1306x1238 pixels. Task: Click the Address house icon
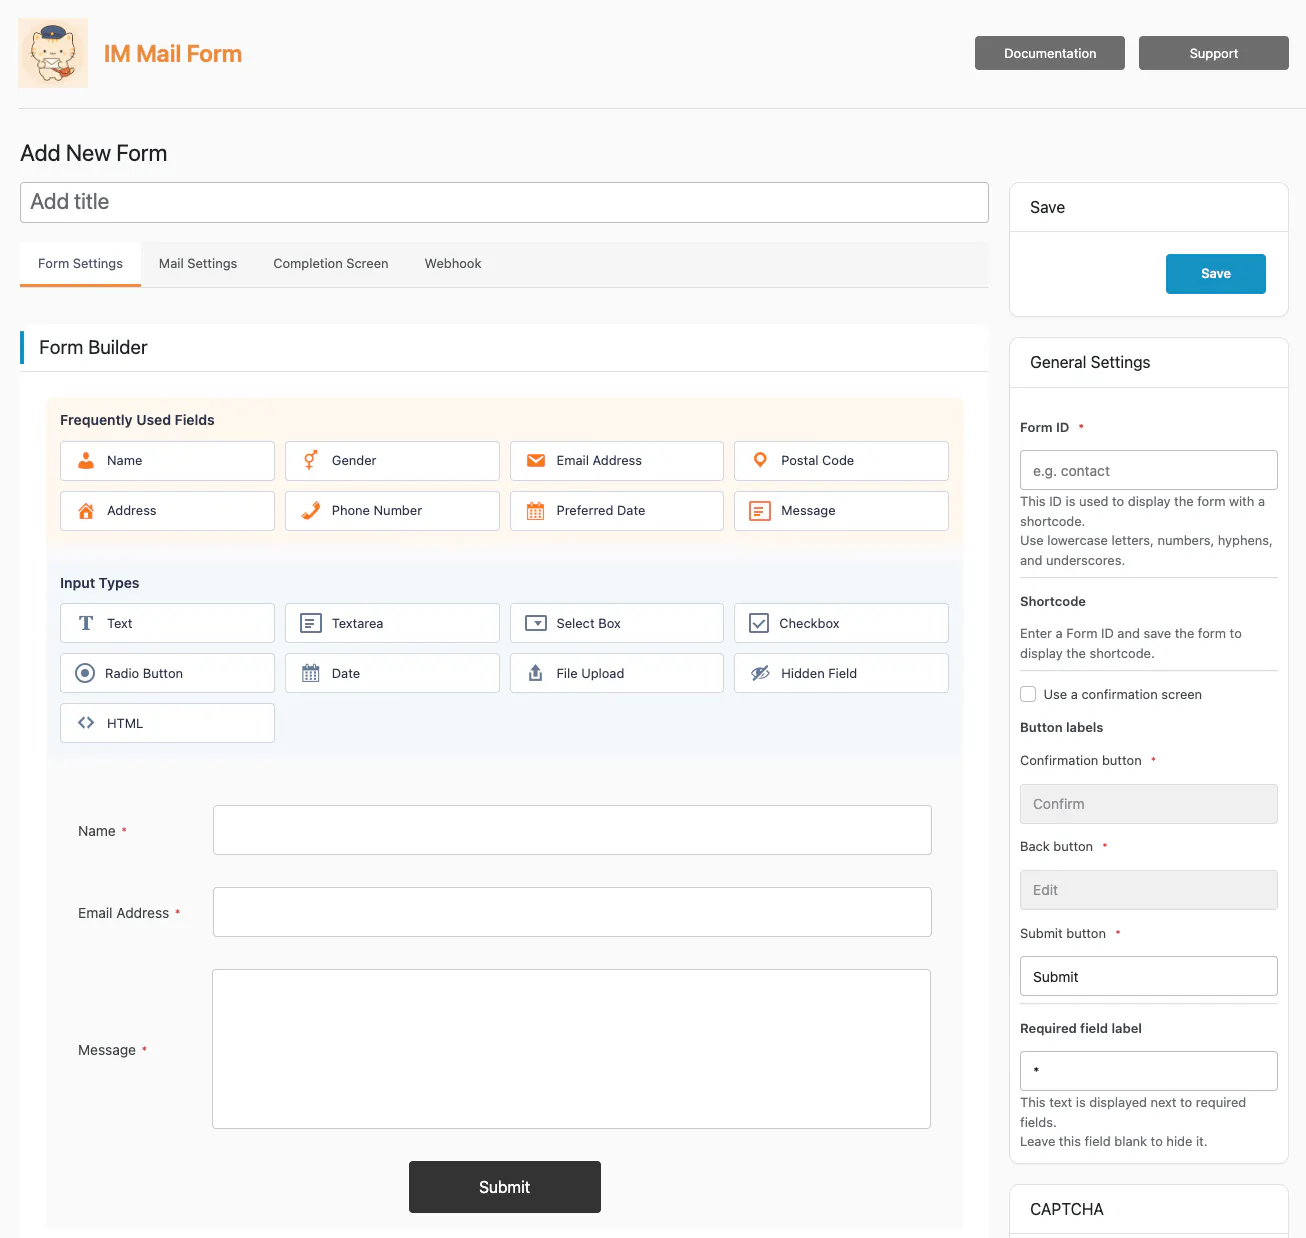pyautogui.click(x=86, y=511)
